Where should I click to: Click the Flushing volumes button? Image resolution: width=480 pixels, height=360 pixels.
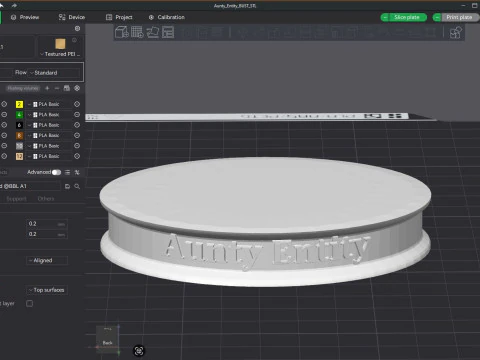point(23,88)
